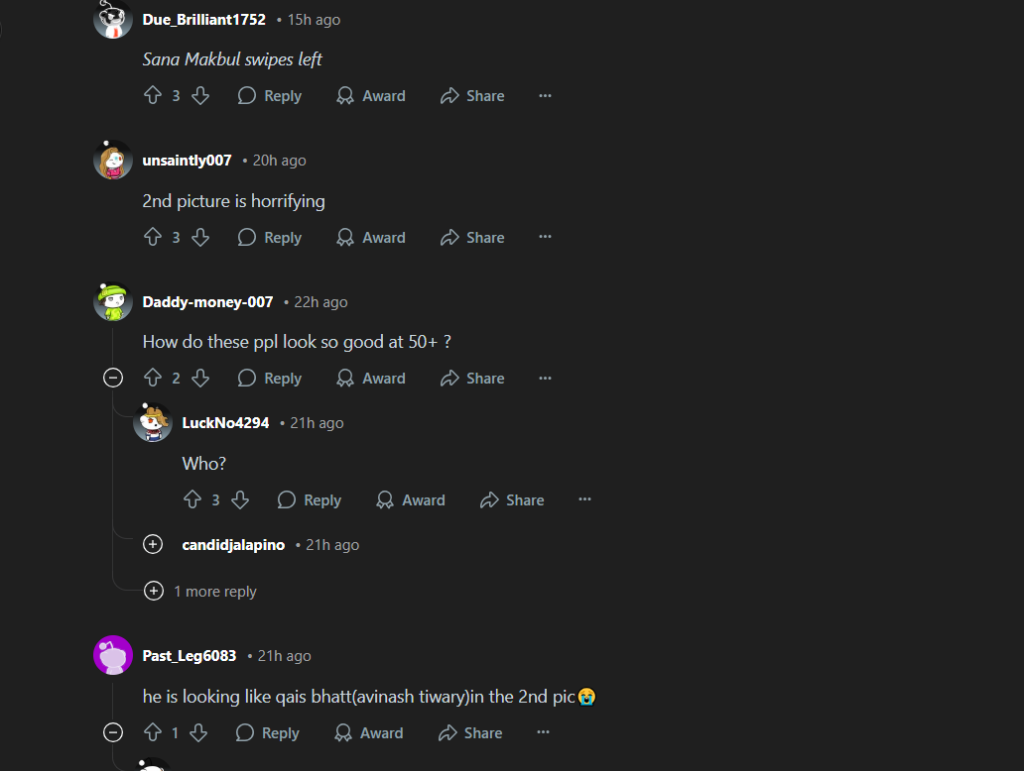Screen dimensions: 1024x771
Task: Collapse Daddy-money-007's comment thread
Action: tap(113, 378)
